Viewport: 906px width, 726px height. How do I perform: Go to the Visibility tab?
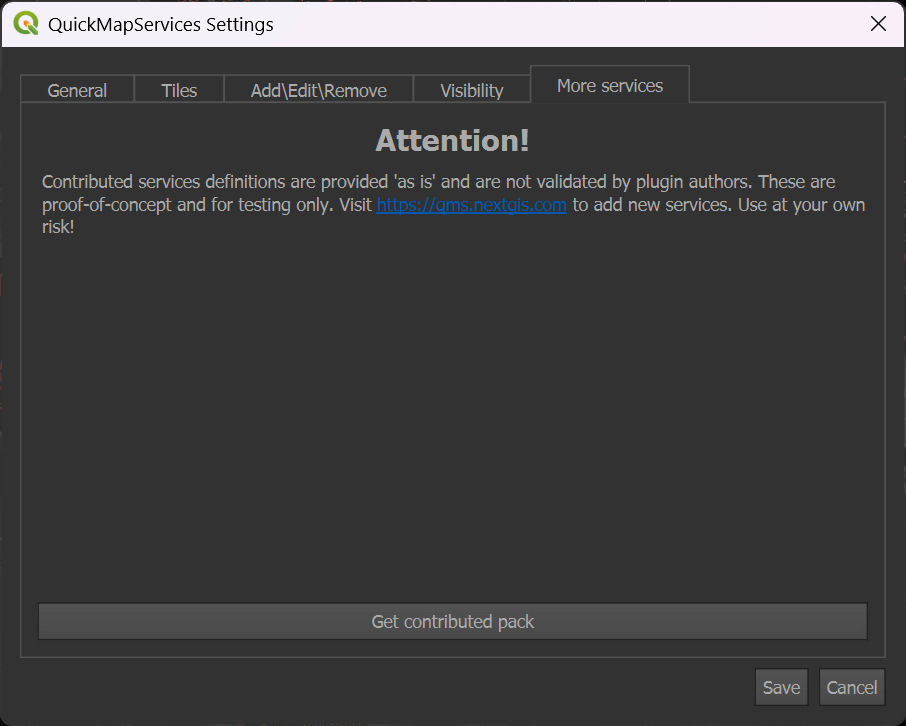click(x=471, y=90)
